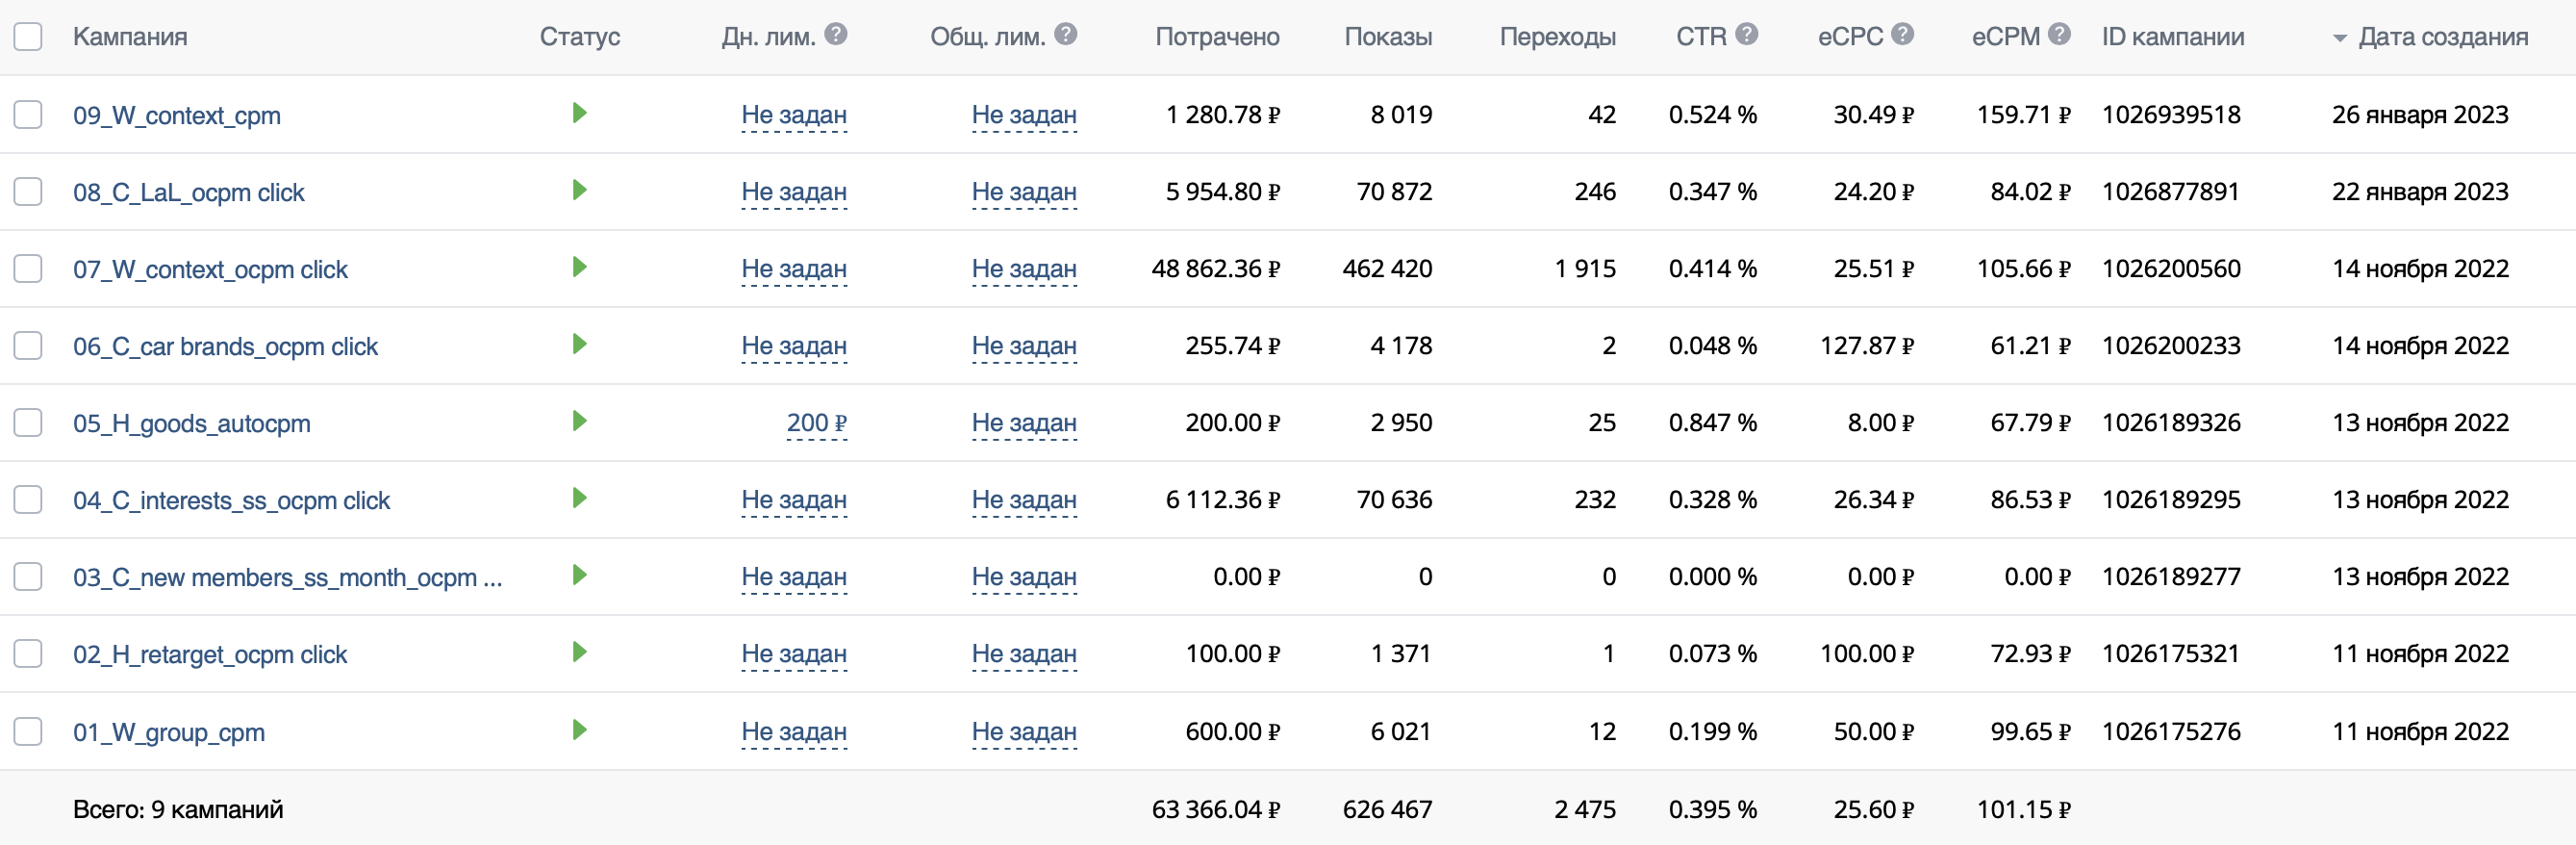
Task: Click the help icon next to Общ. лим.
Action: 1066,35
